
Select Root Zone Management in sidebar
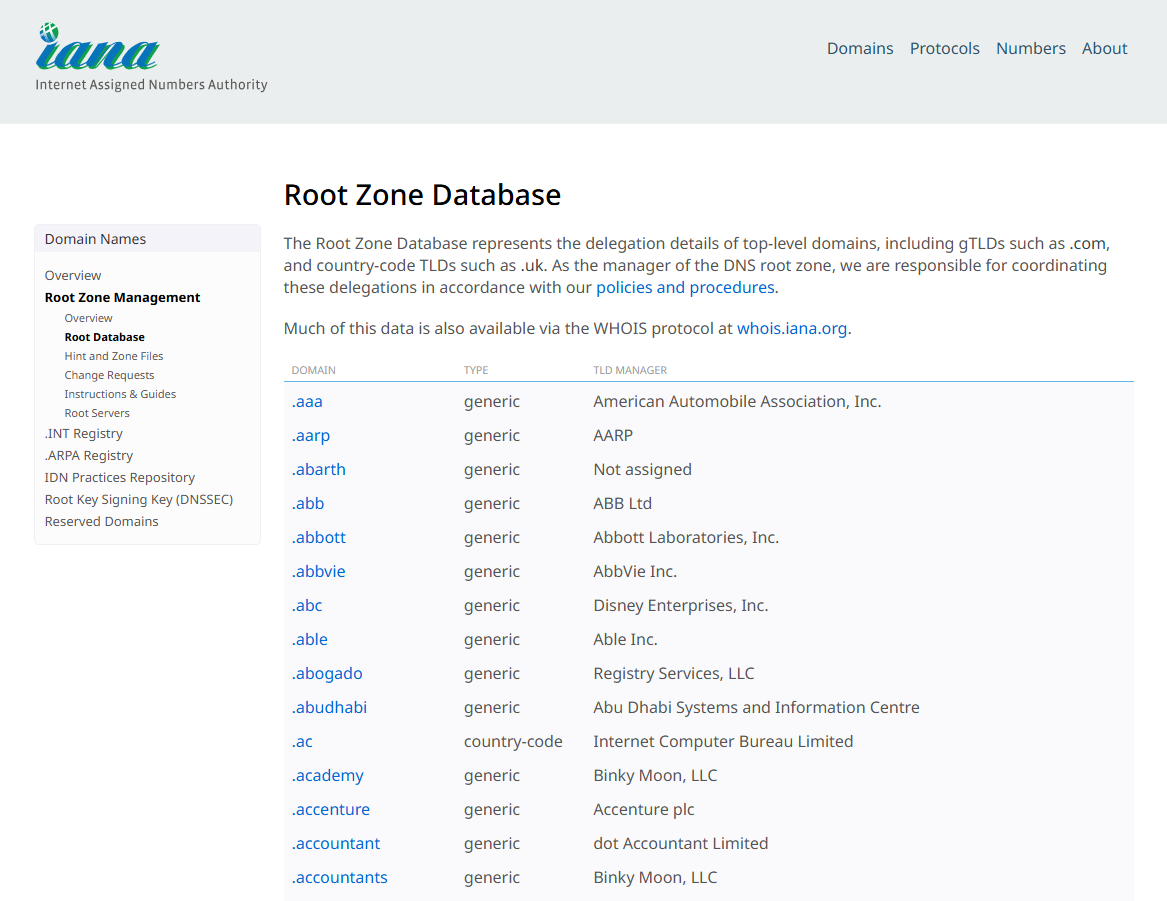click(122, 297)
